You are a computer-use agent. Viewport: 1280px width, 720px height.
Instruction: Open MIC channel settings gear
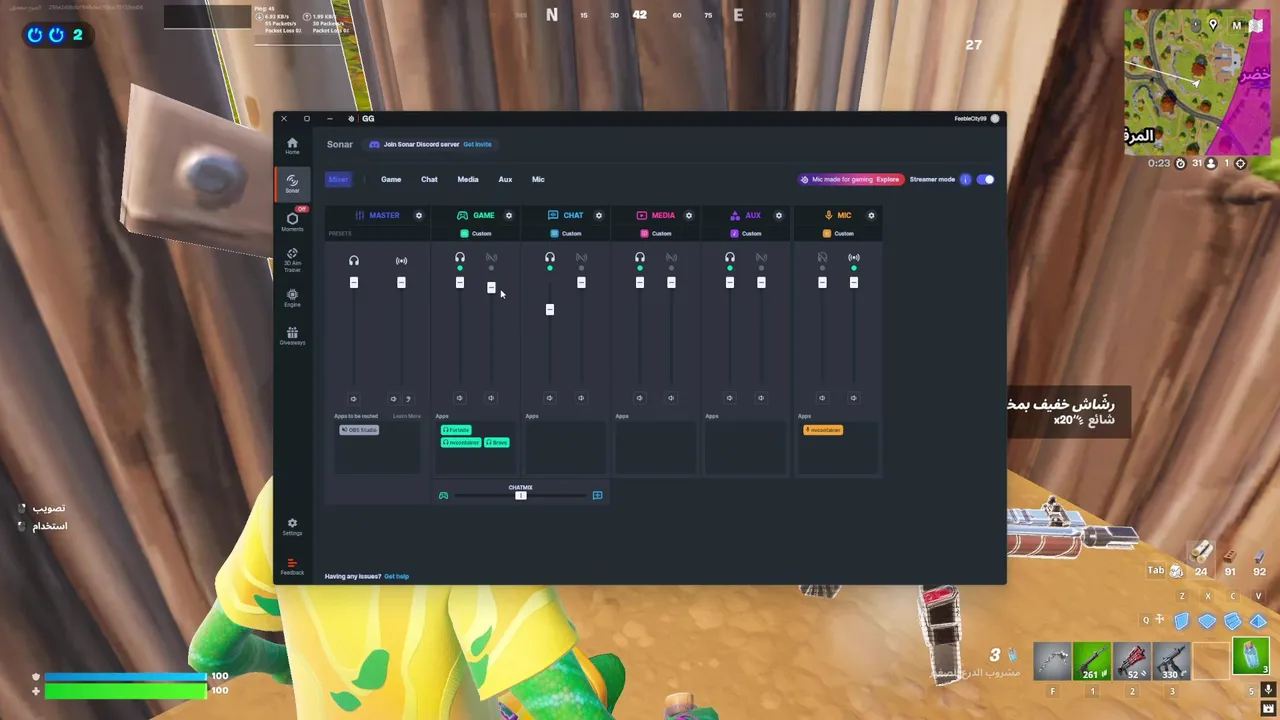pos(871,215)
